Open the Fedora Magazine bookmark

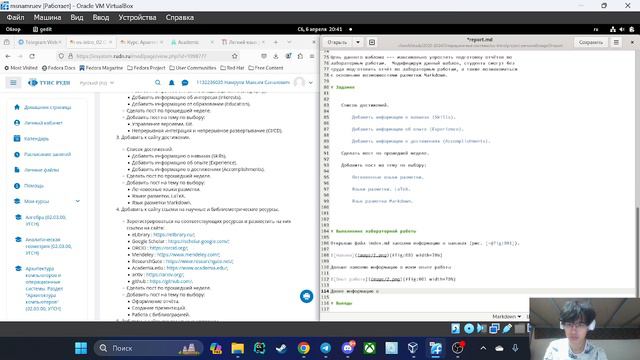coord(101,68)
